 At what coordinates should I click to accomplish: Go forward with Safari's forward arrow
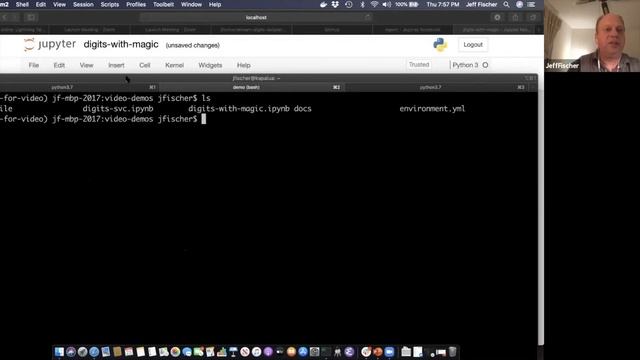click(15, 18)
